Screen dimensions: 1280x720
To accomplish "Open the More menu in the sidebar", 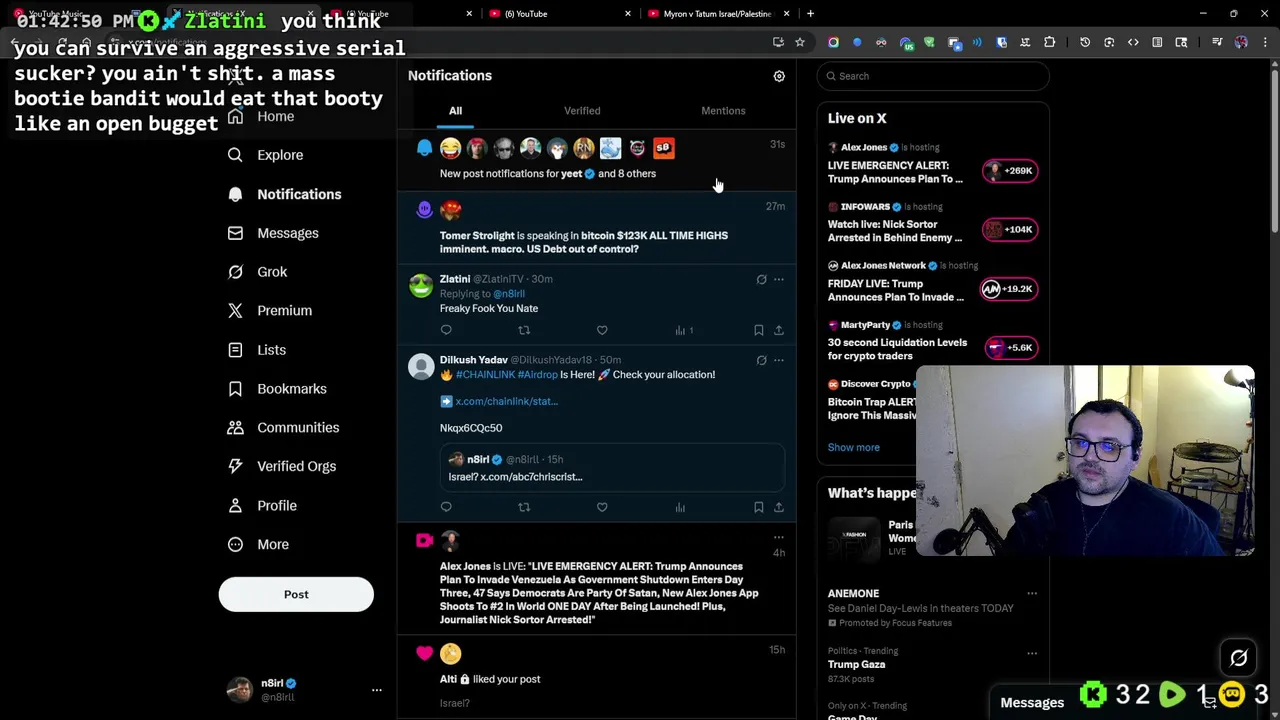I will [x=258, y=545].
